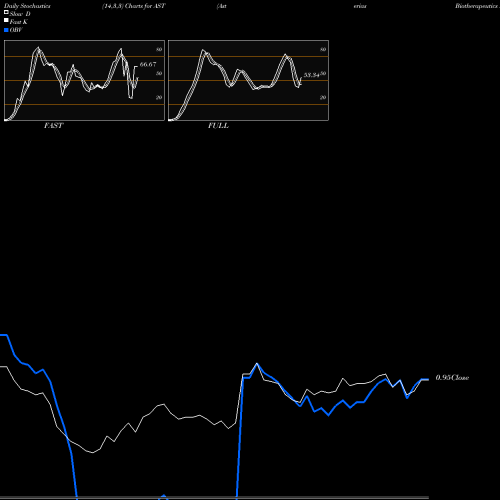This screenshot has height=500, width=500.
Task: Open the FAST stochastic chart thumbnail
Action: 84,80
